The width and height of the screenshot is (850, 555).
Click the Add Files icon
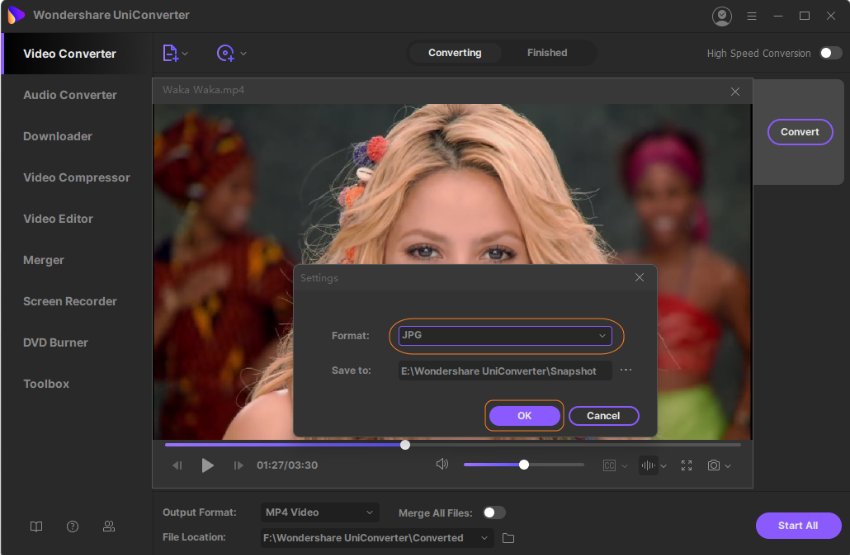[x=170, y=53]
